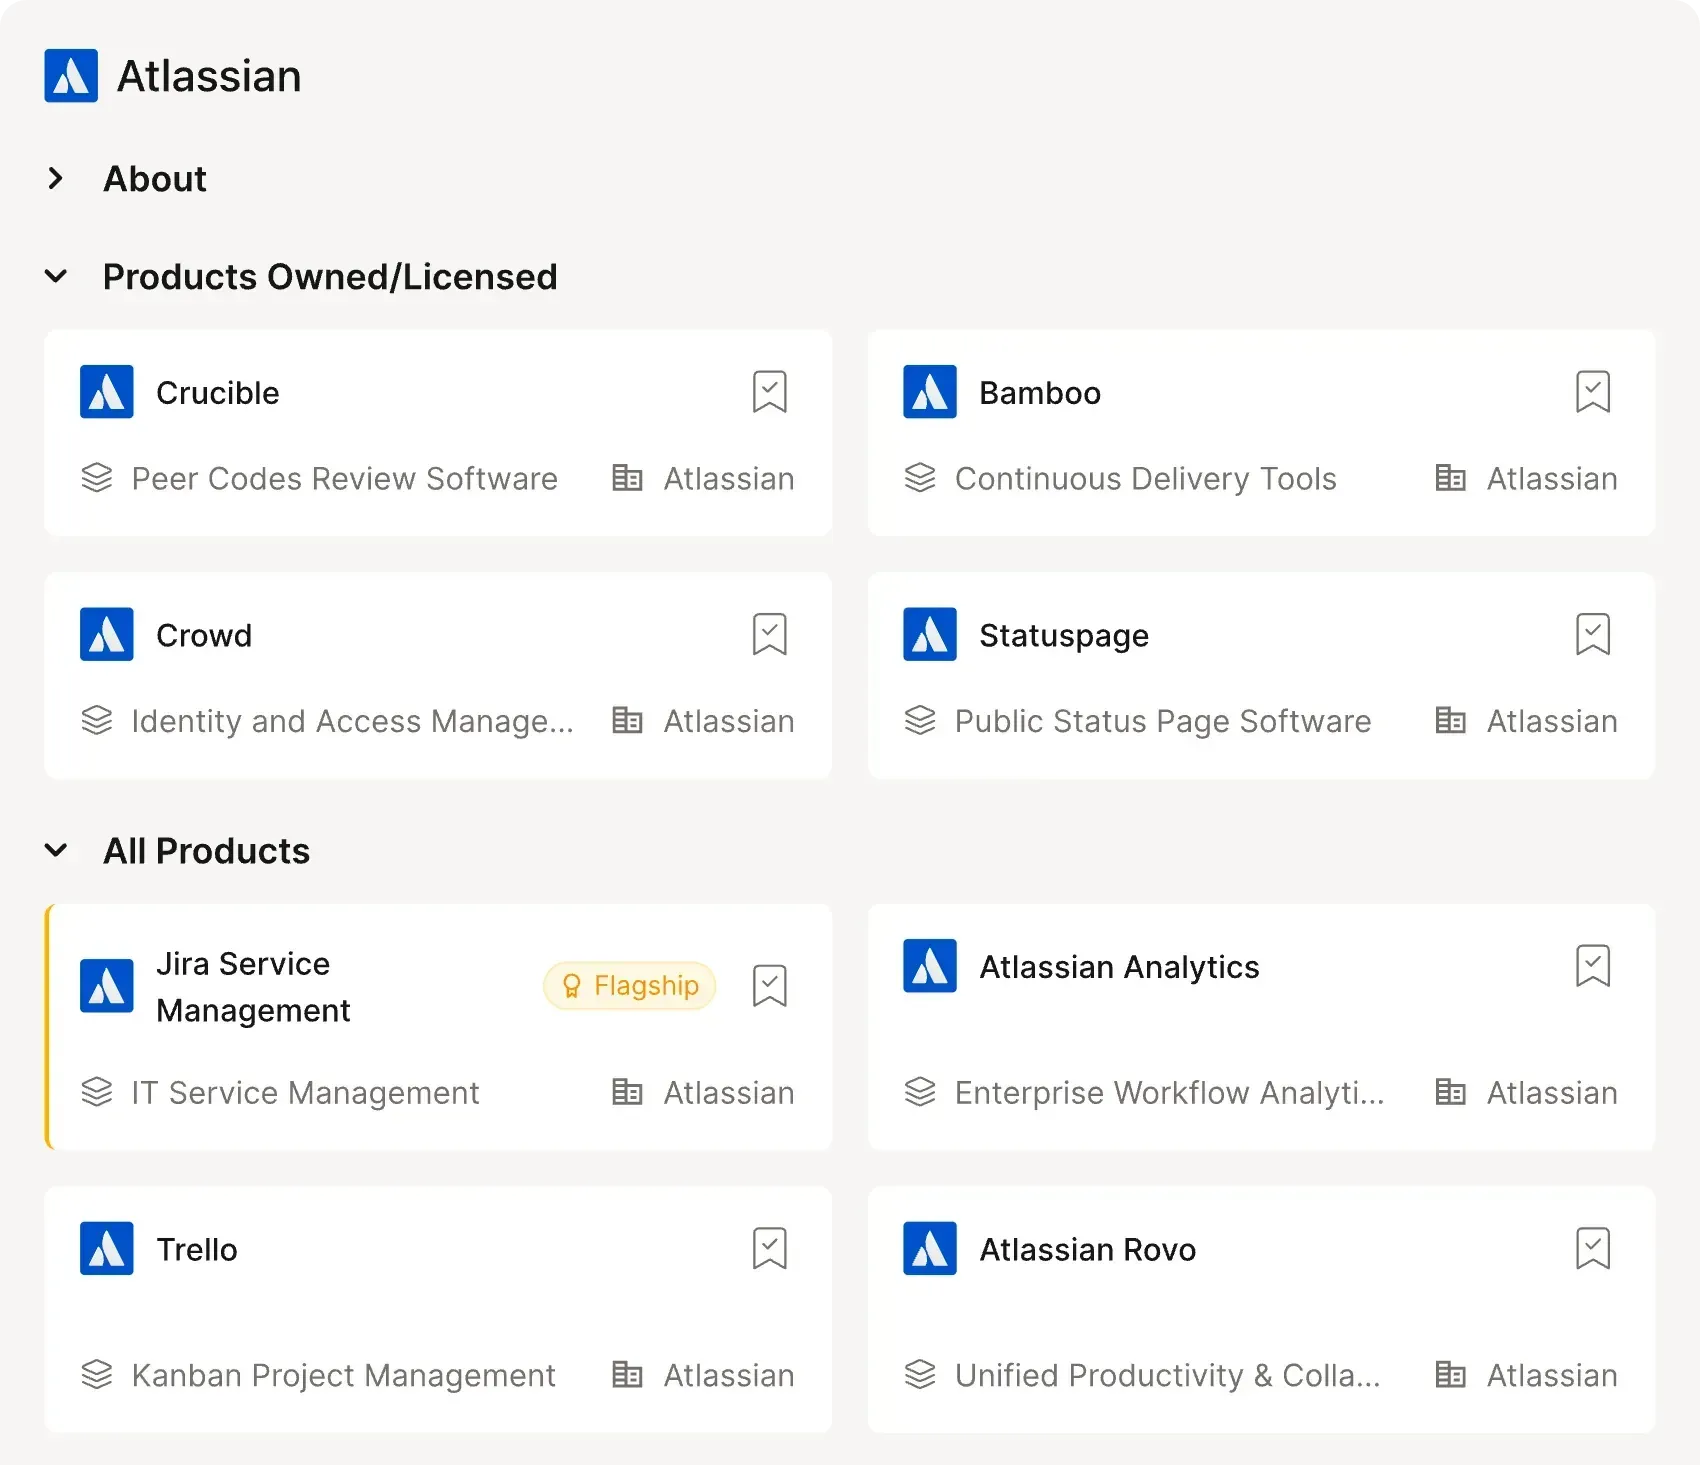The width and height of the screenshot is (1700, 1465).
Task: Click the Crucible product logo icon
Action: pos(107,392)
